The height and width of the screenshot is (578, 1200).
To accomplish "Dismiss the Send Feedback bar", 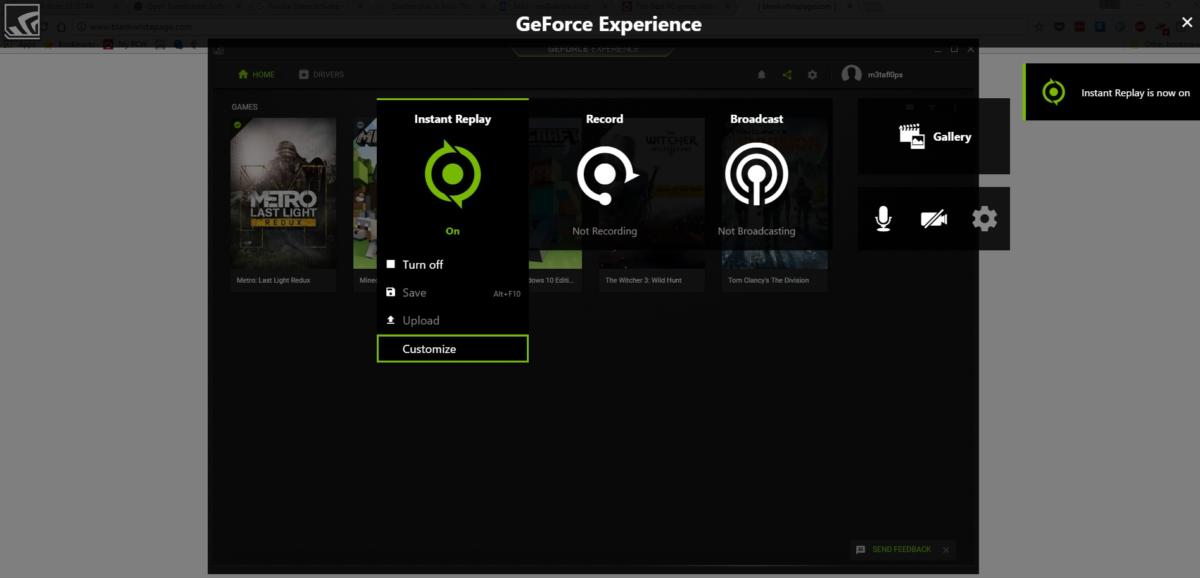I will 946,550.
